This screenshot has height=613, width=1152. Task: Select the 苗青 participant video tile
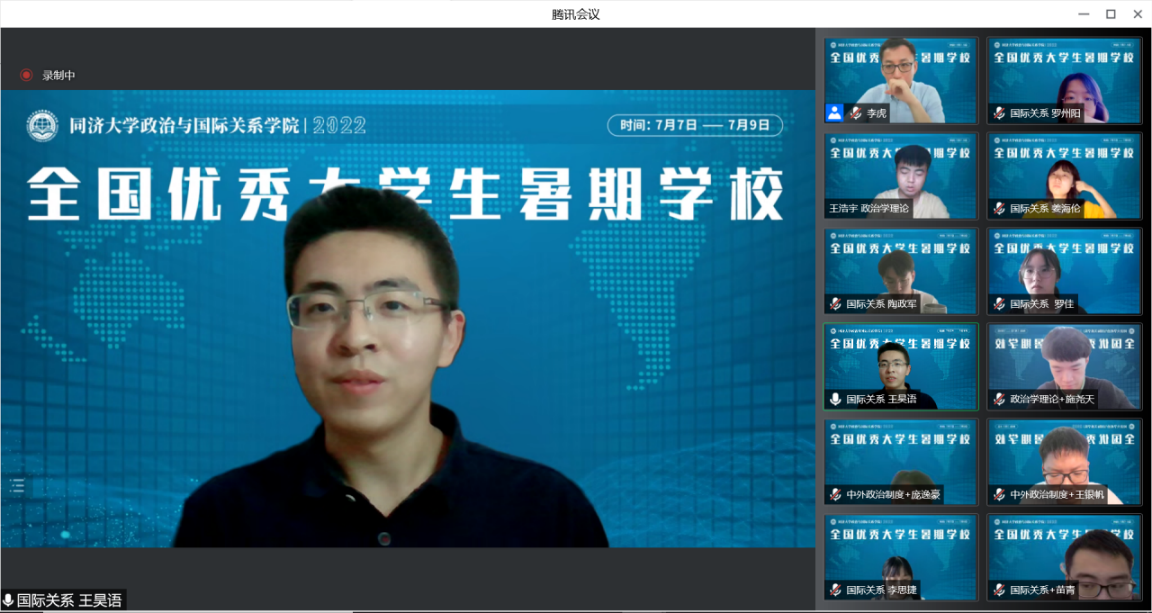1064,555
